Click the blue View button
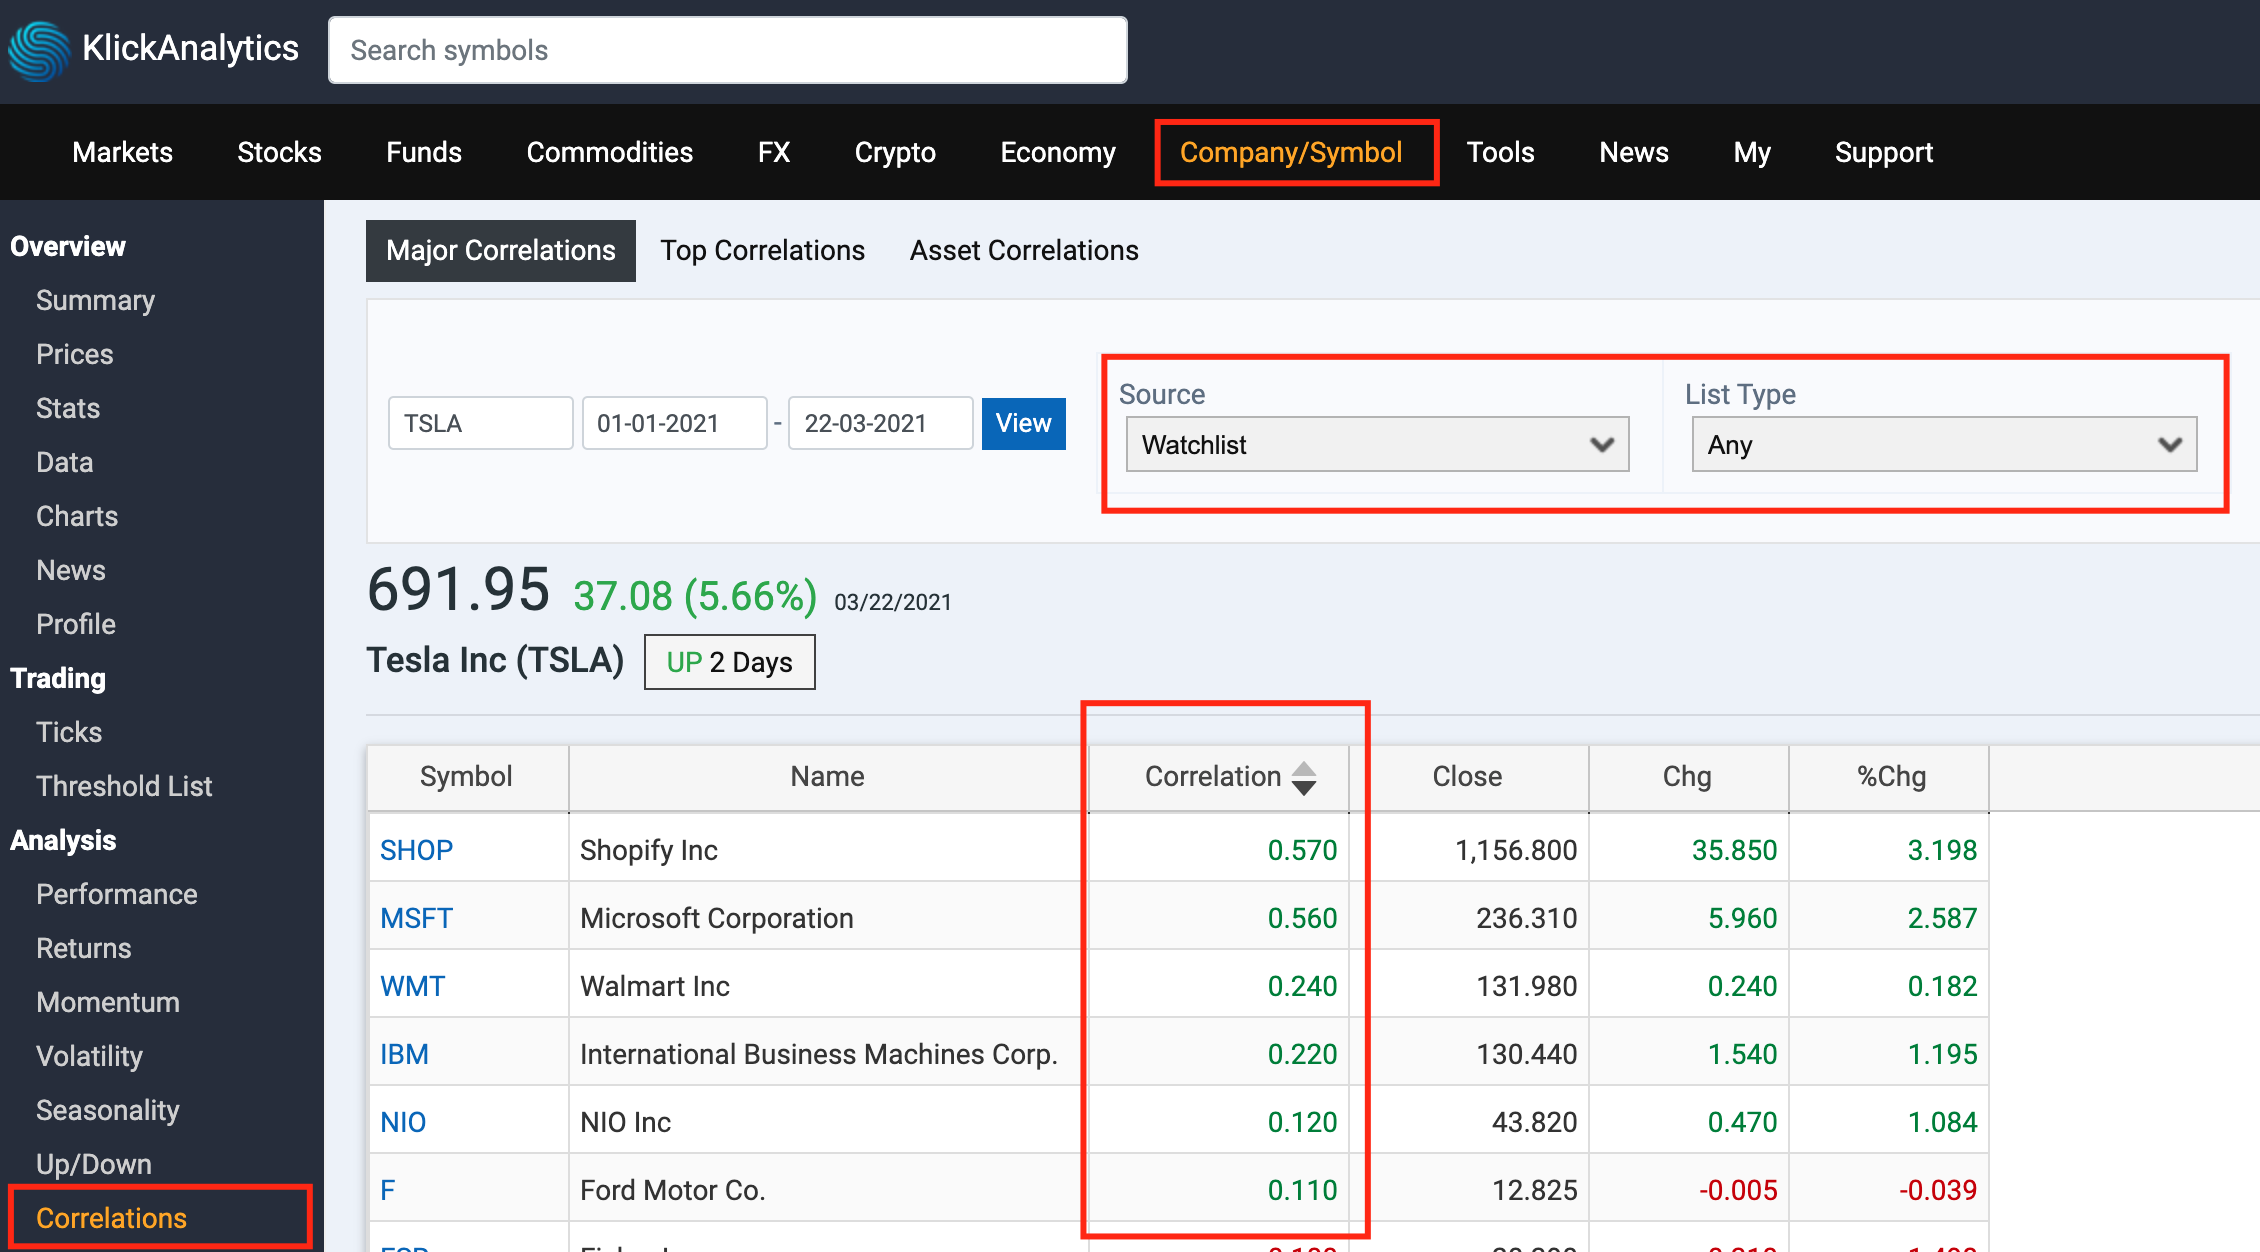 [x=1024, y=423]
